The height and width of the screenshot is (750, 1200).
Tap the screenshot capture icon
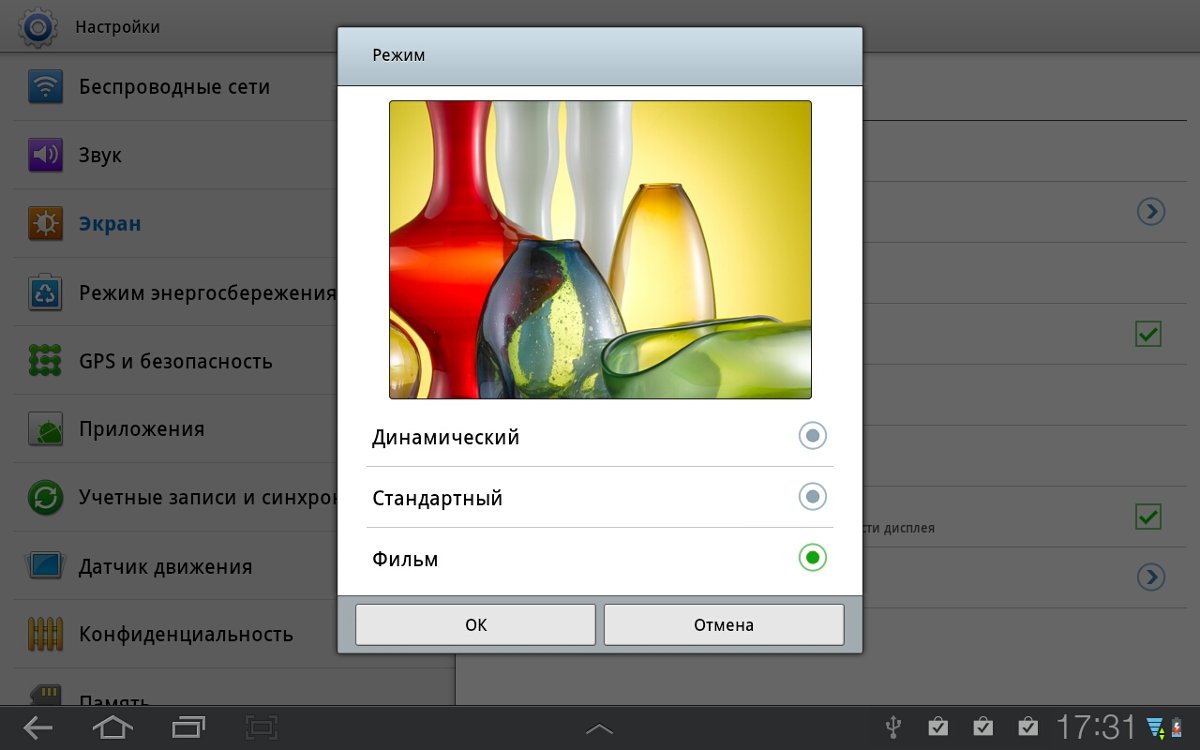pyautogui.click(x=262, y=728)
